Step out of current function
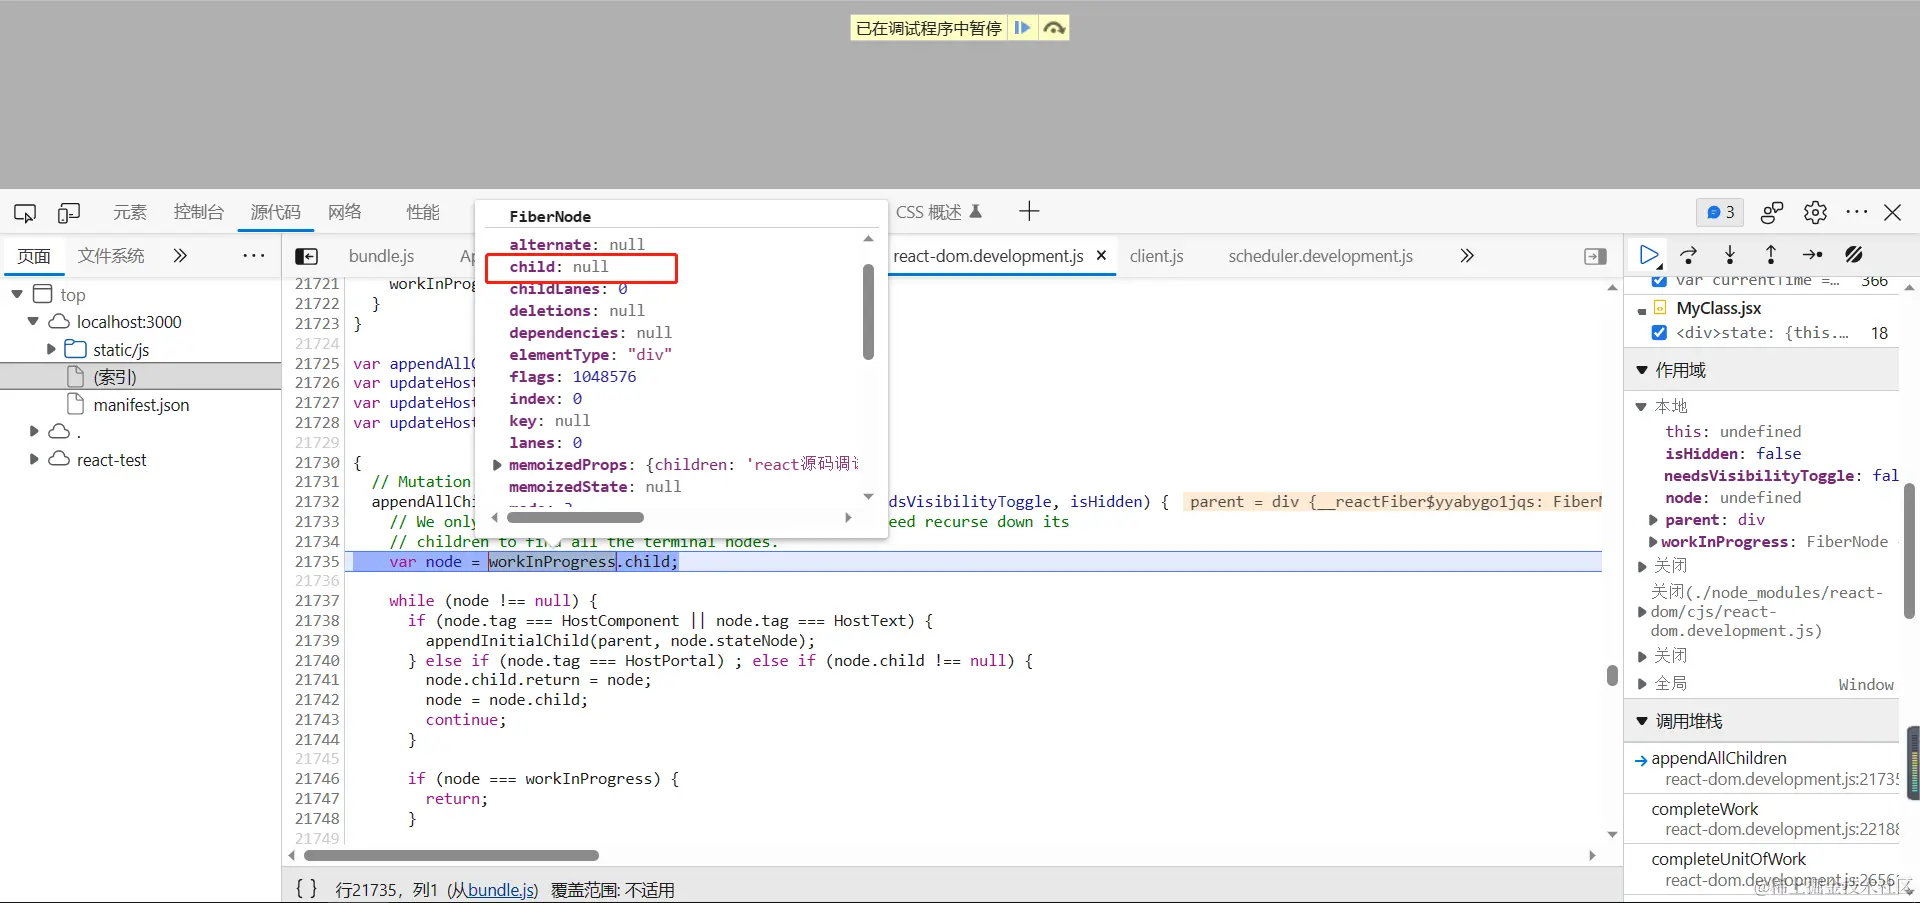Screen dimensions: 1920x903 pos(1771,256)
